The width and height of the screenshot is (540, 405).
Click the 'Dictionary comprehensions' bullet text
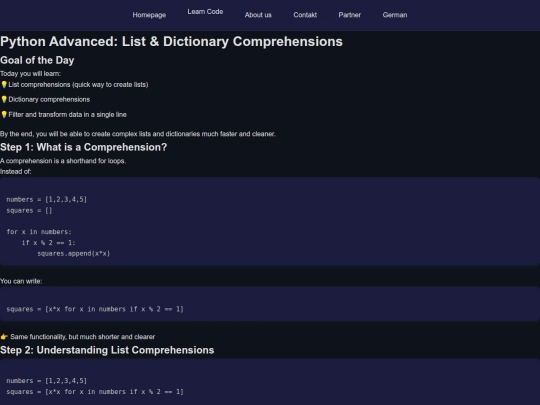coord(49,100)
